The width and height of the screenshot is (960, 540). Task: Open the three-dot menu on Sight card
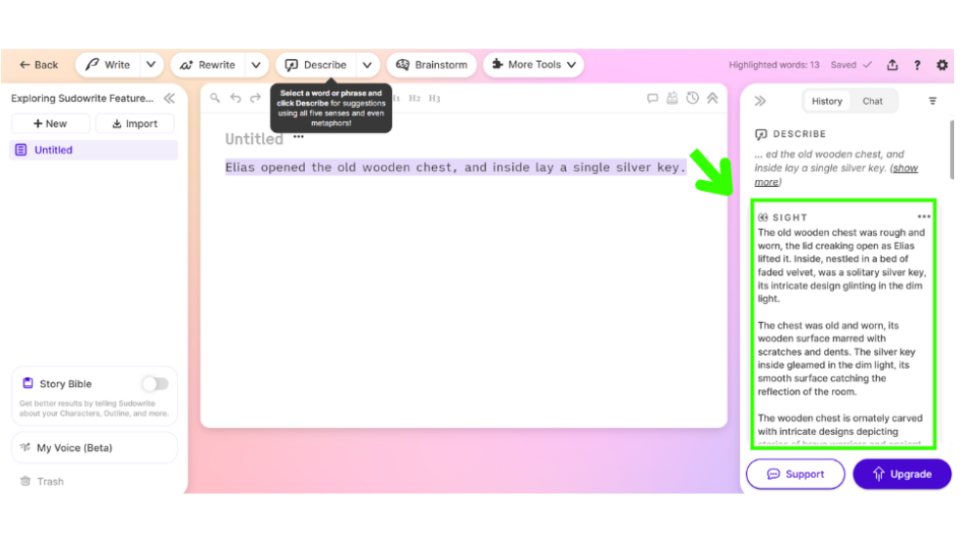coord(924,217)
